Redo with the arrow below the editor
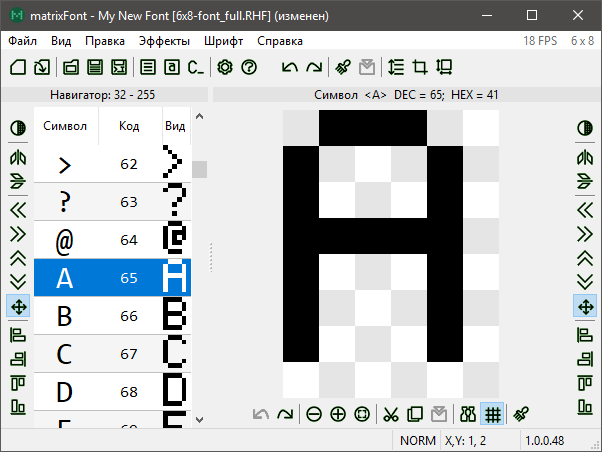 (x=285, y=414)
